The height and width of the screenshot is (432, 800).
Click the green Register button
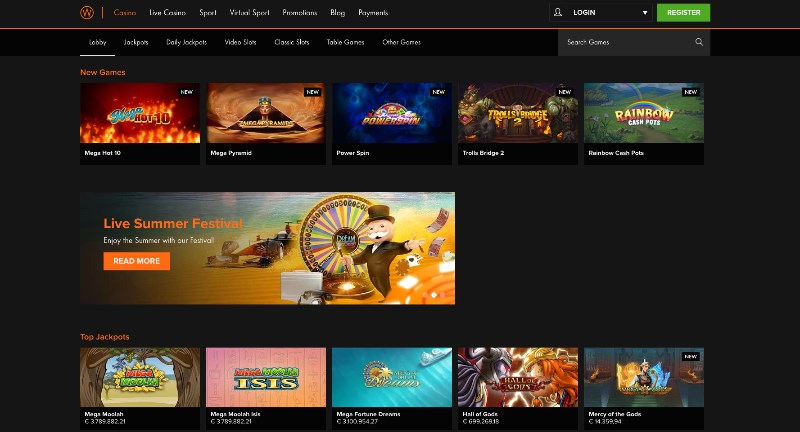point(683,13)
